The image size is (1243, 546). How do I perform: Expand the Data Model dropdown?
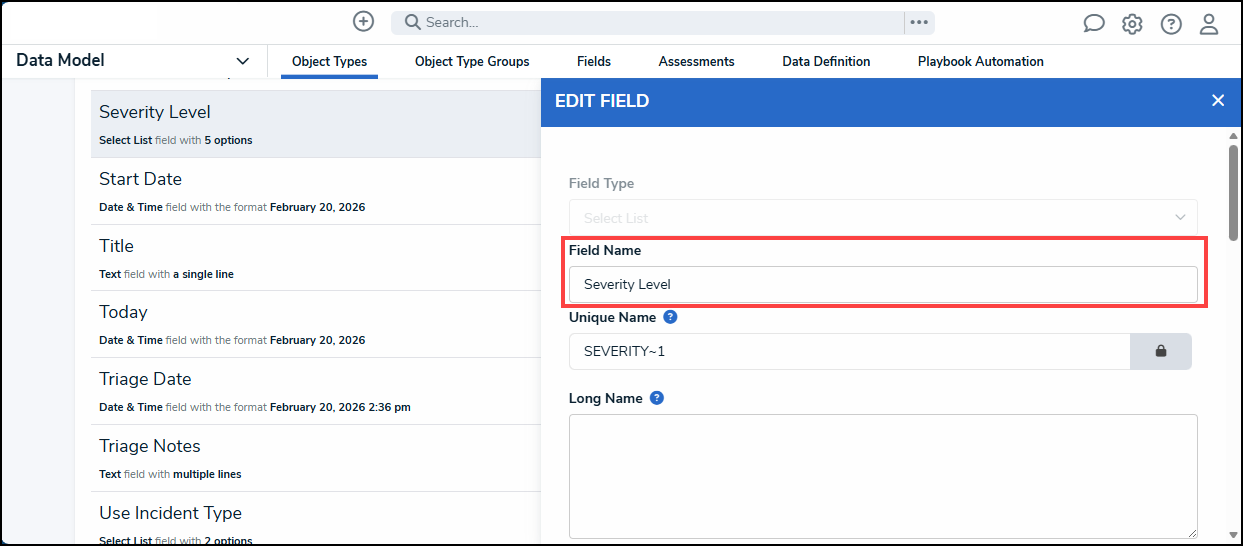pyautogui.click(x=242, y=61)
